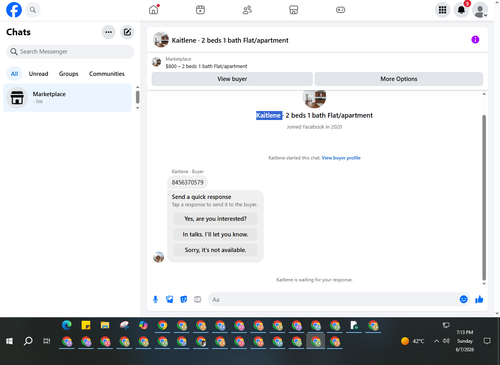Open the View buyer profile link
The image size is (500, 365).
click(x=341, y=158)
